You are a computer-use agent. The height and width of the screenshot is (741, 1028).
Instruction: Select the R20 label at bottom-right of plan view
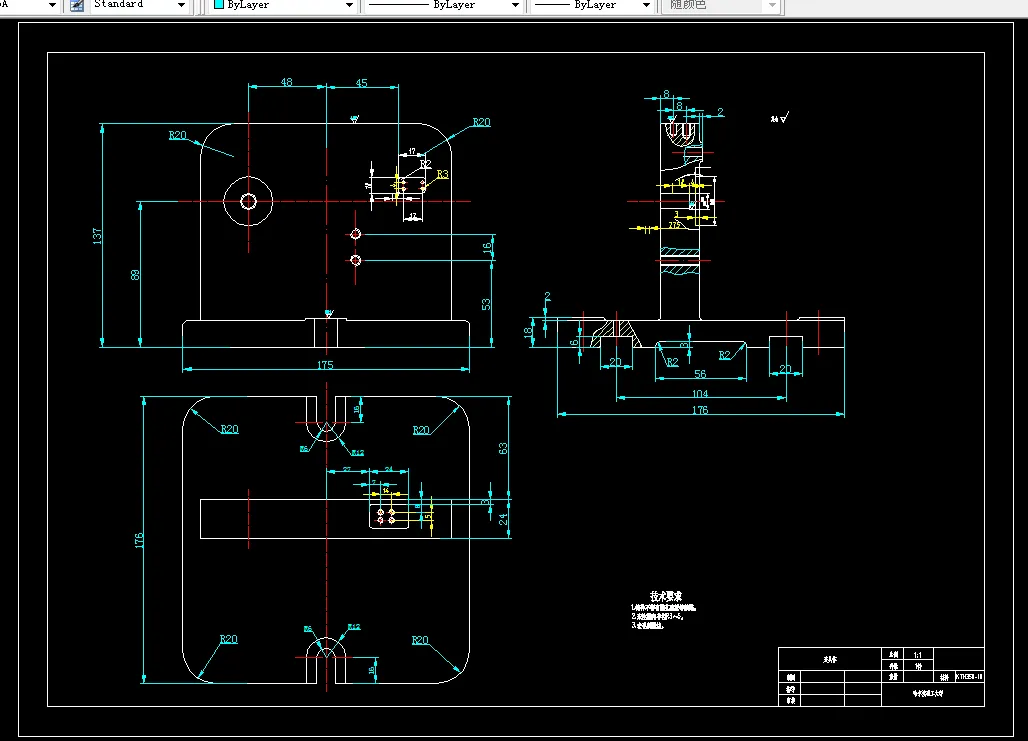pyautogui.click(x=420, y=640)
